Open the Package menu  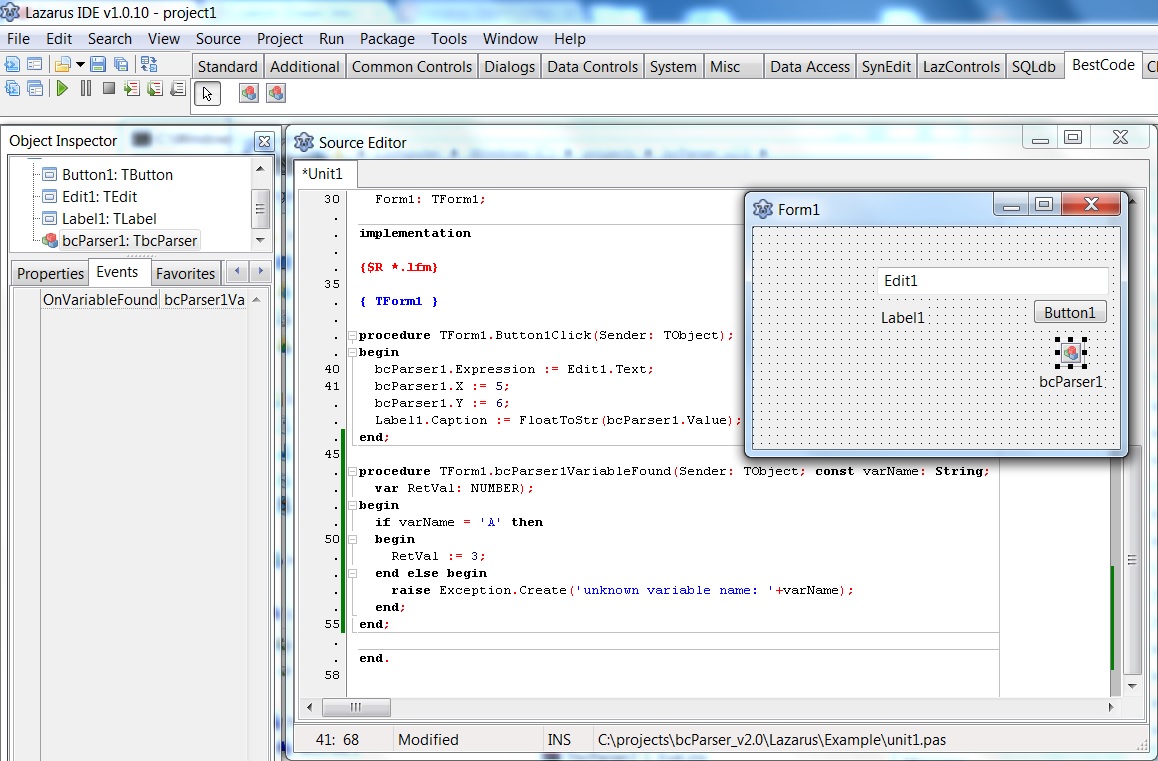pos(387,39)
